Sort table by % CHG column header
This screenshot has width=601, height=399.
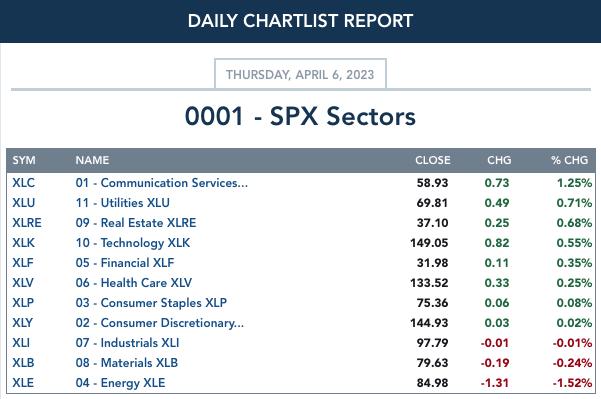tap(569, 160)
